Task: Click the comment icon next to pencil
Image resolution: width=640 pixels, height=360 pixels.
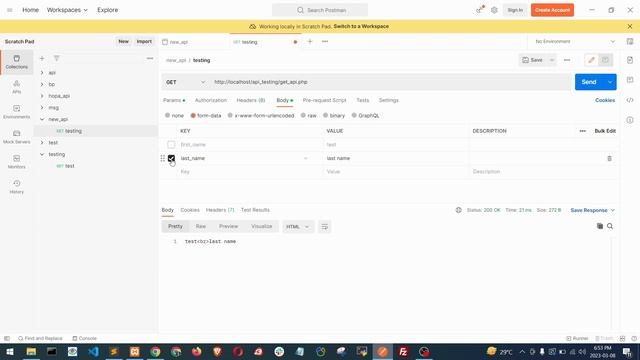Action: [x=605, y=60]
